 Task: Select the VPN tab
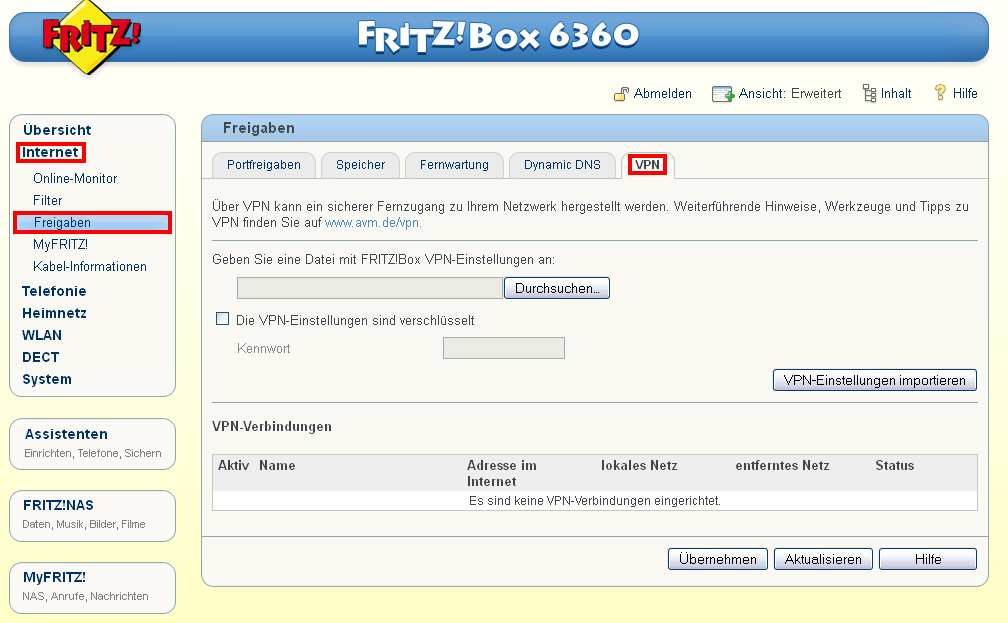point(647,165)
